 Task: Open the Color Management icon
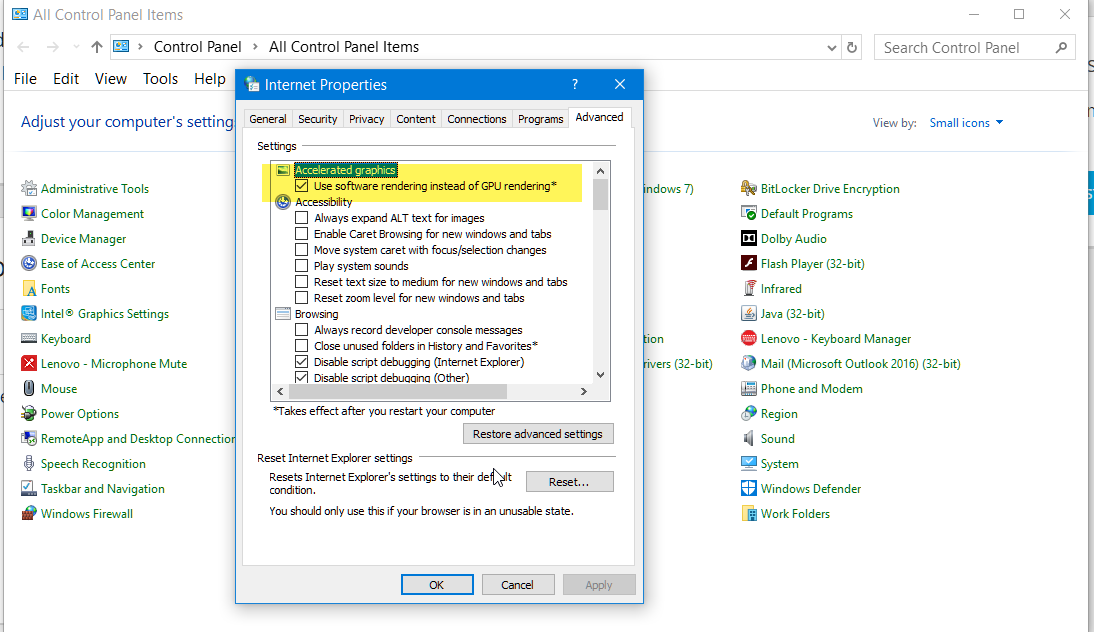(x=29, y=213)
